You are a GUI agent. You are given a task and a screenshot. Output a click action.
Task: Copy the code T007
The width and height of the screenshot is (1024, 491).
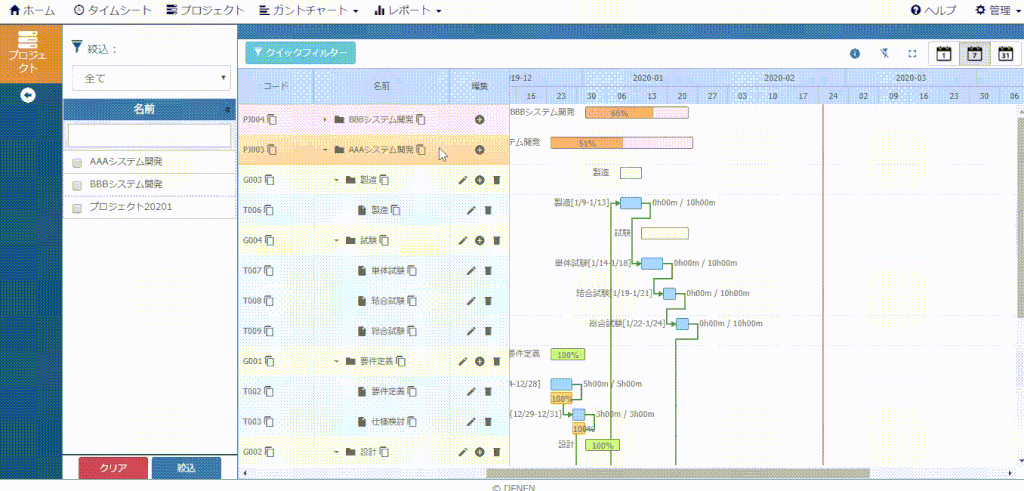270,270
